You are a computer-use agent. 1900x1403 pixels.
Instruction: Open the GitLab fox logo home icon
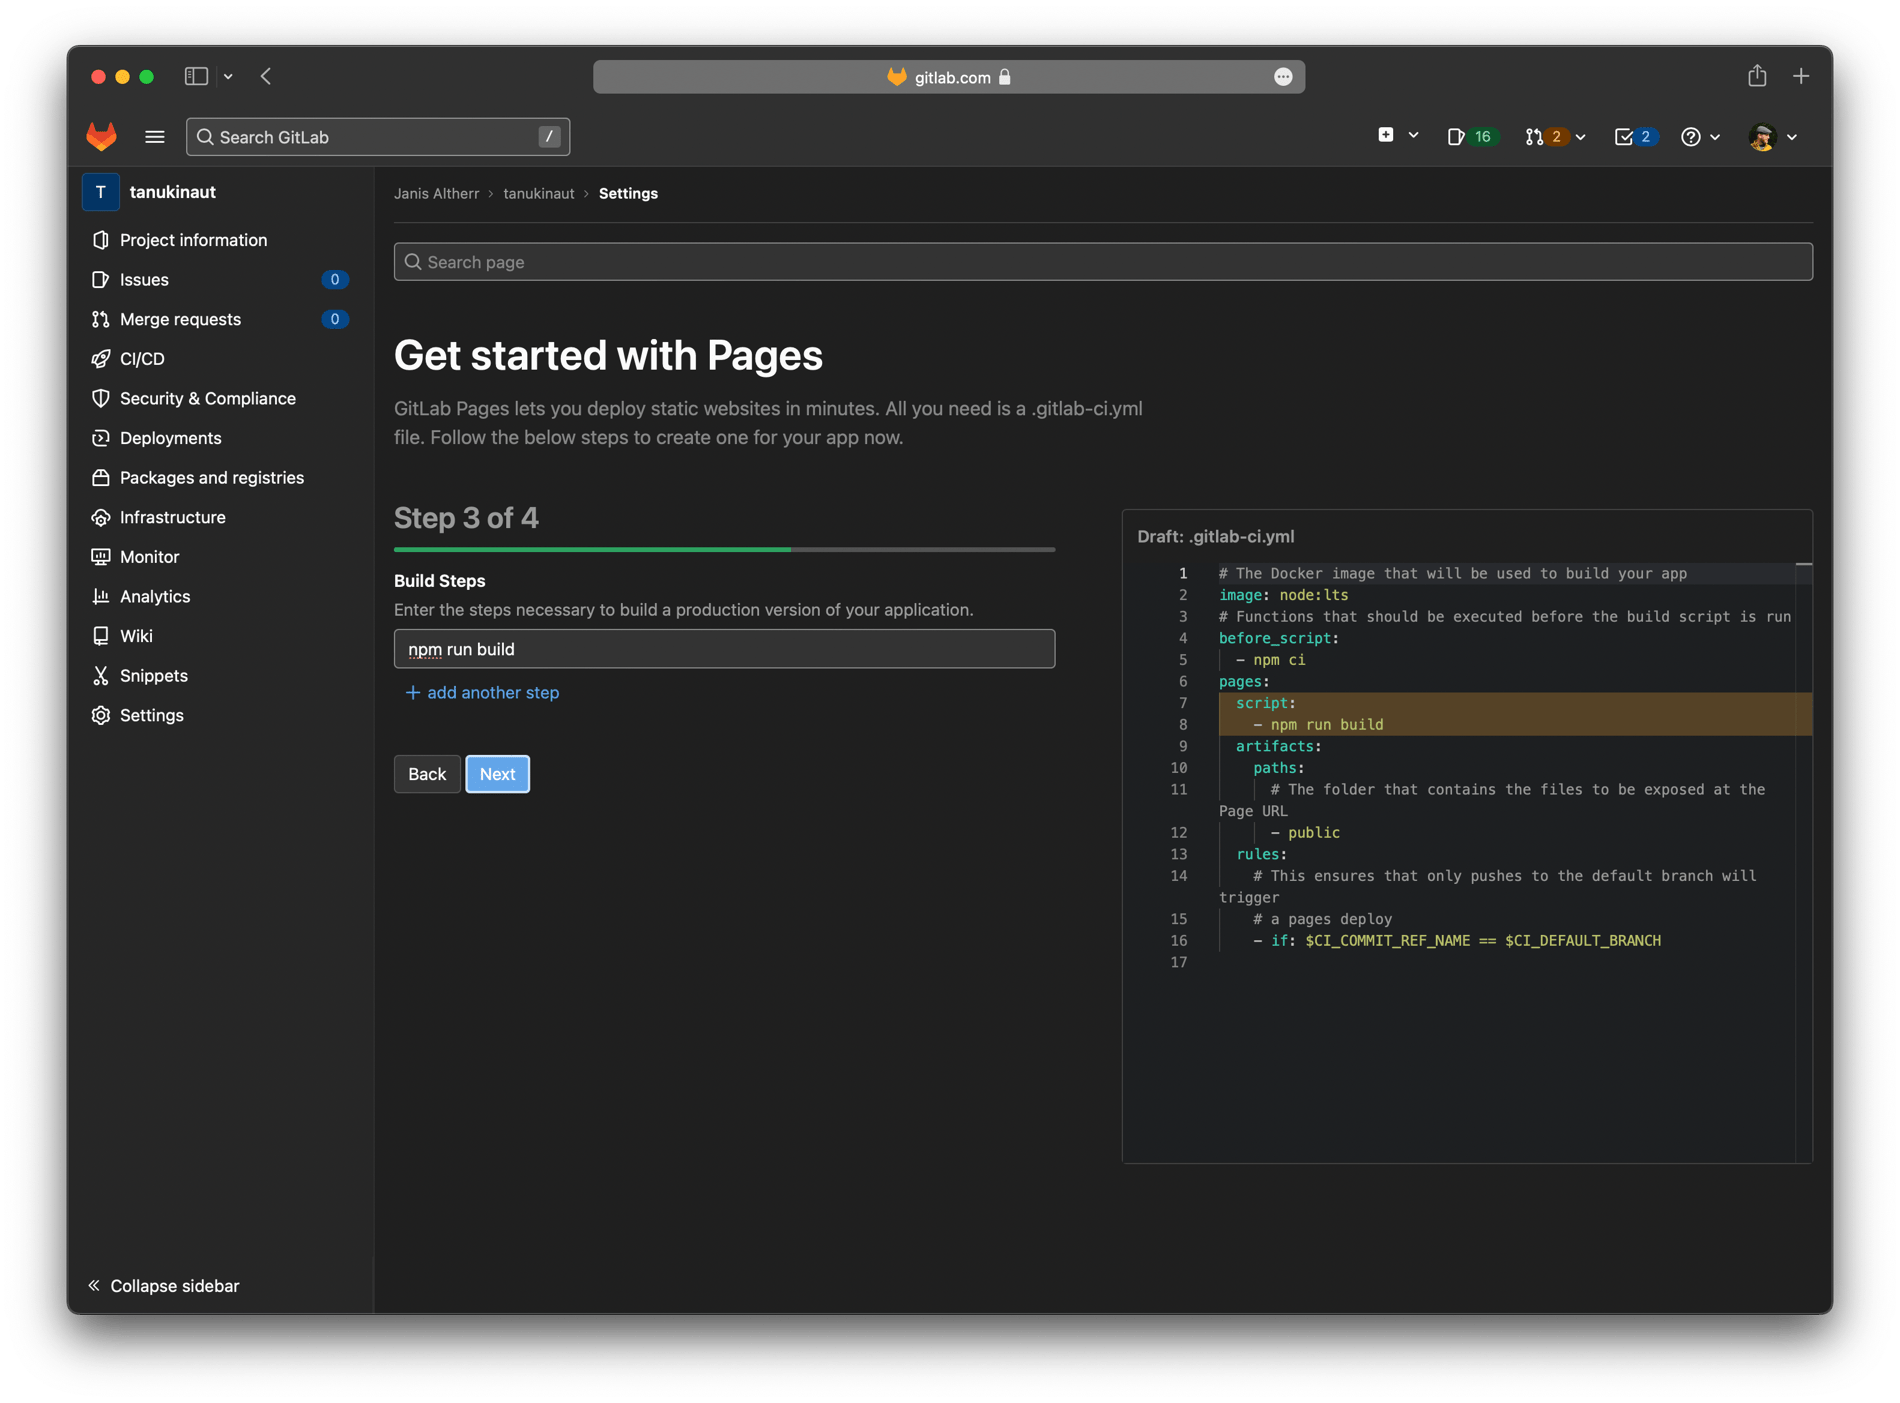[x=101, y=136]
